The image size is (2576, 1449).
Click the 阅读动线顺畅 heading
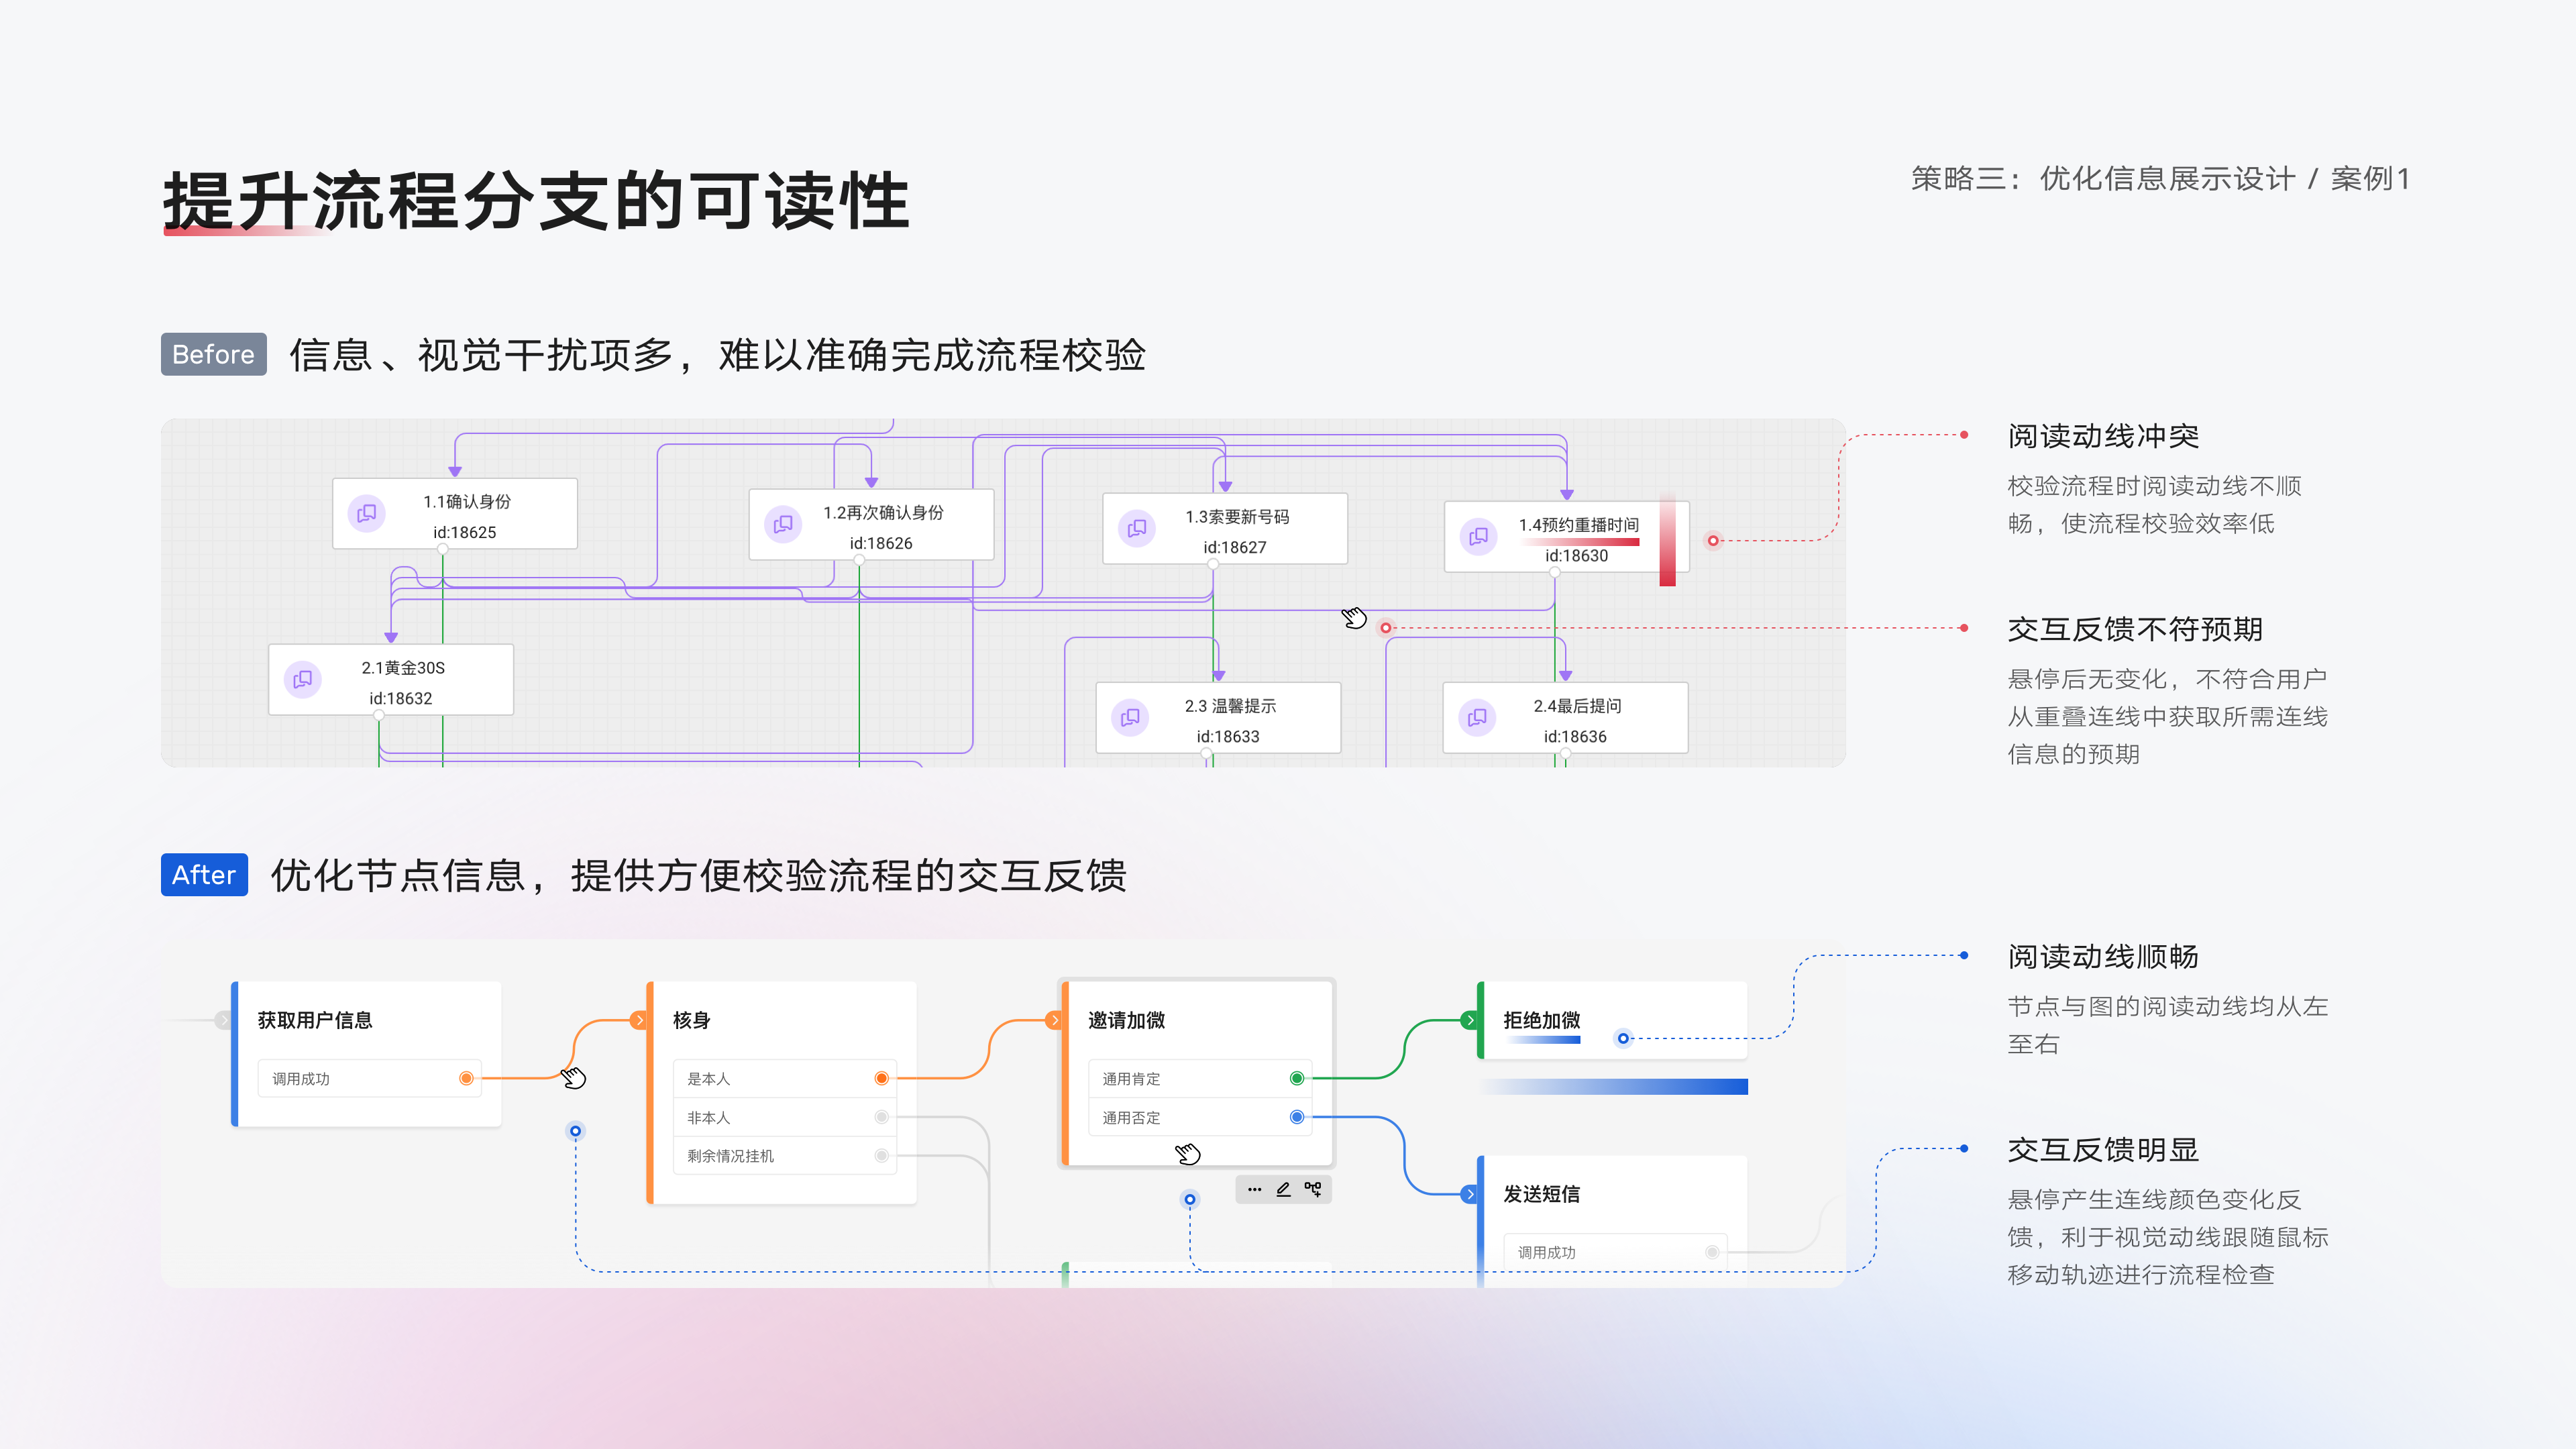pyautogui.click(x=2103, y=957)
